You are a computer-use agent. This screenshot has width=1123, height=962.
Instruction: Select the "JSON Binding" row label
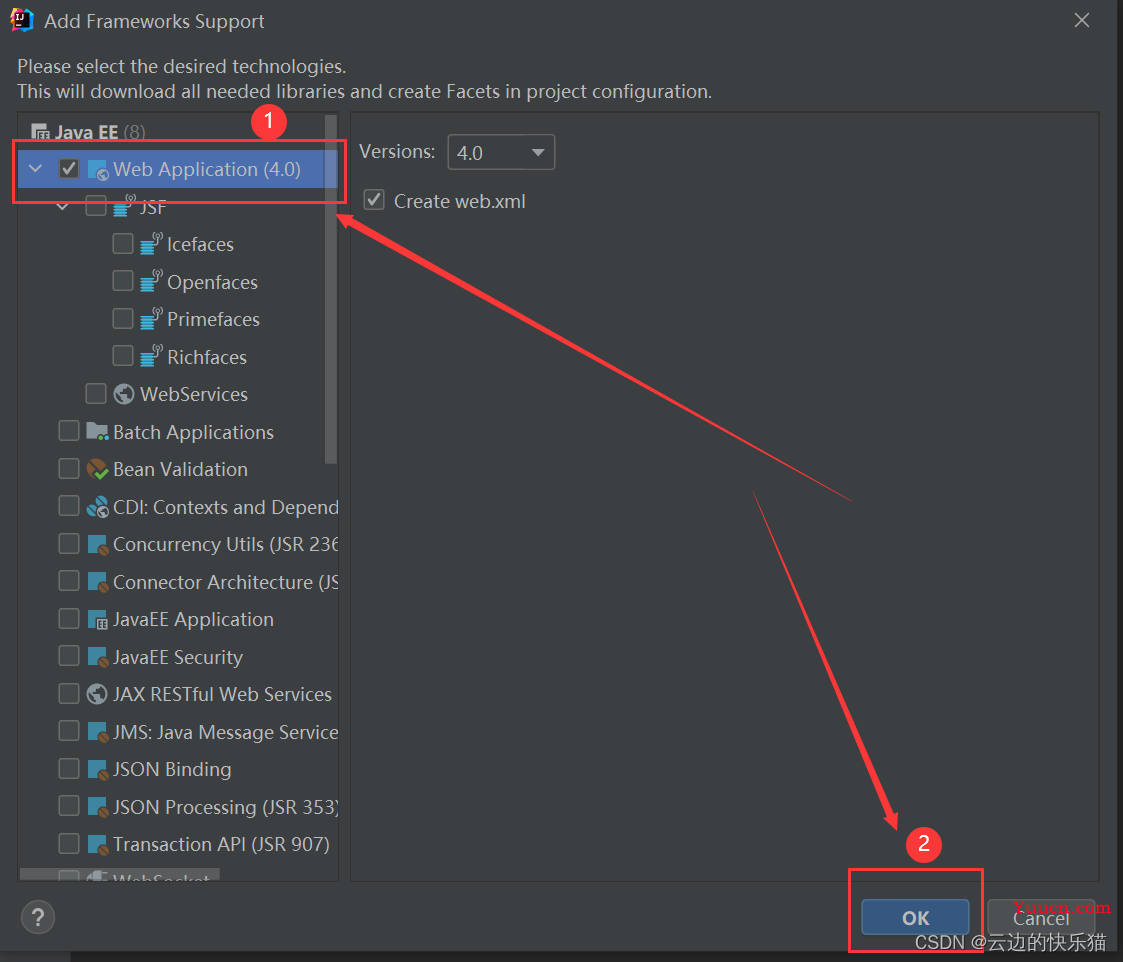[x=172, y=769]
